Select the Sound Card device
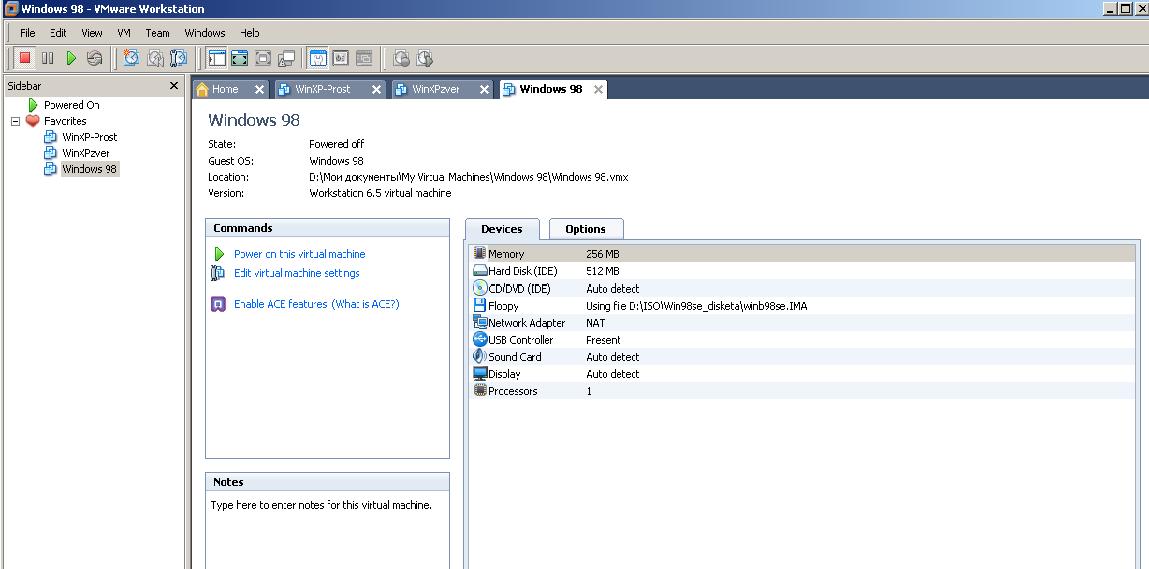 802,357
